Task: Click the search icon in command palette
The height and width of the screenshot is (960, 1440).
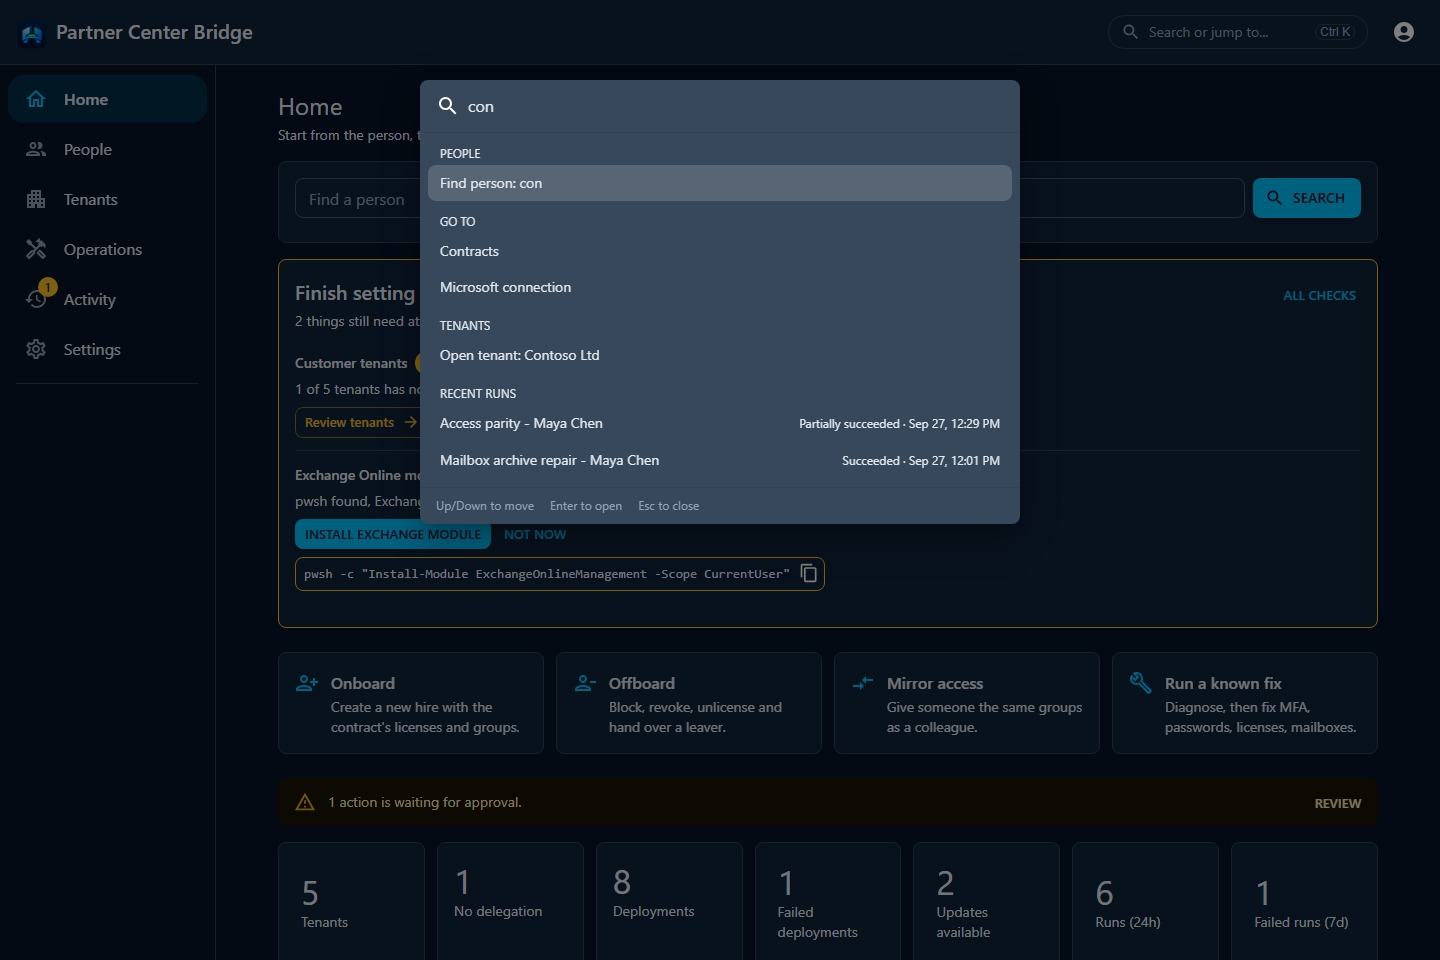Action: (x=447, y=106)
